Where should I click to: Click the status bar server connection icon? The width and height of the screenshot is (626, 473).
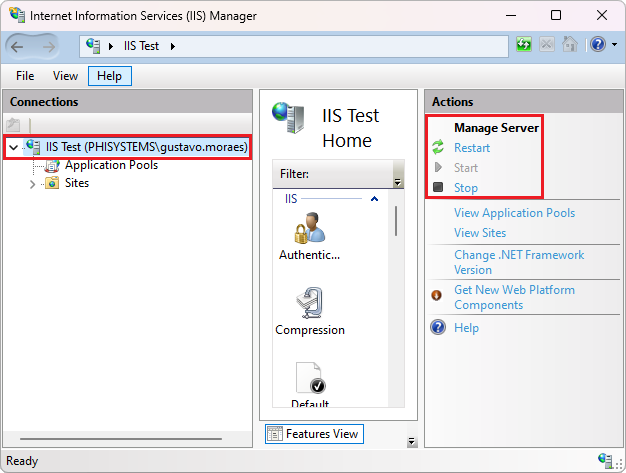pos(606,461)
